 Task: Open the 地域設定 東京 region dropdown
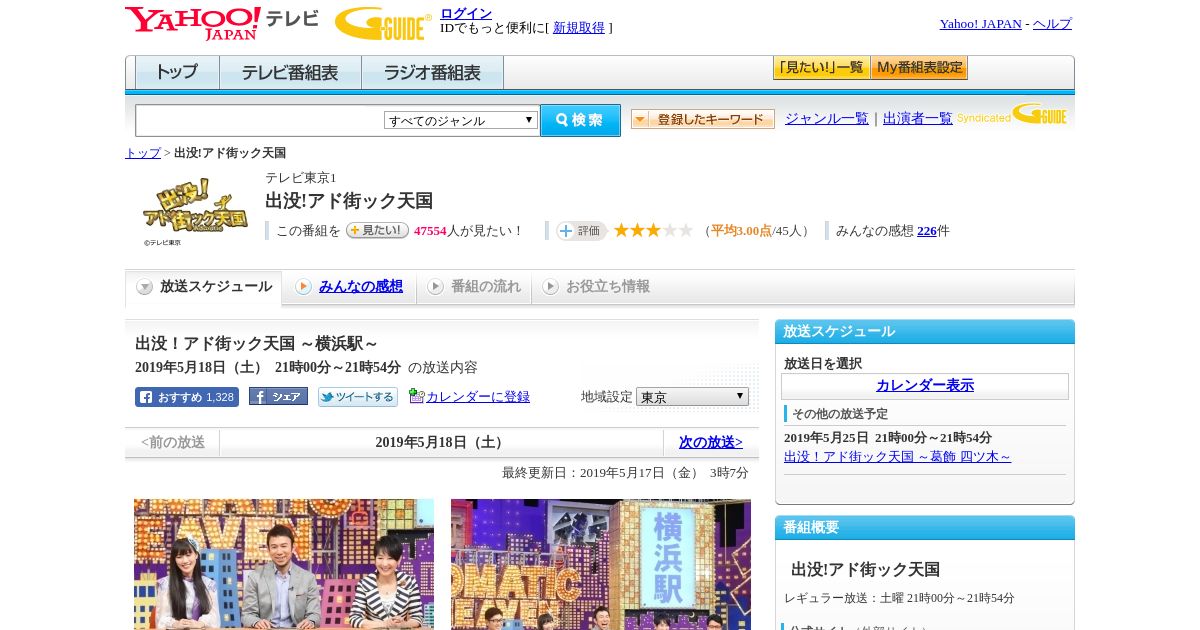(692, 397)
